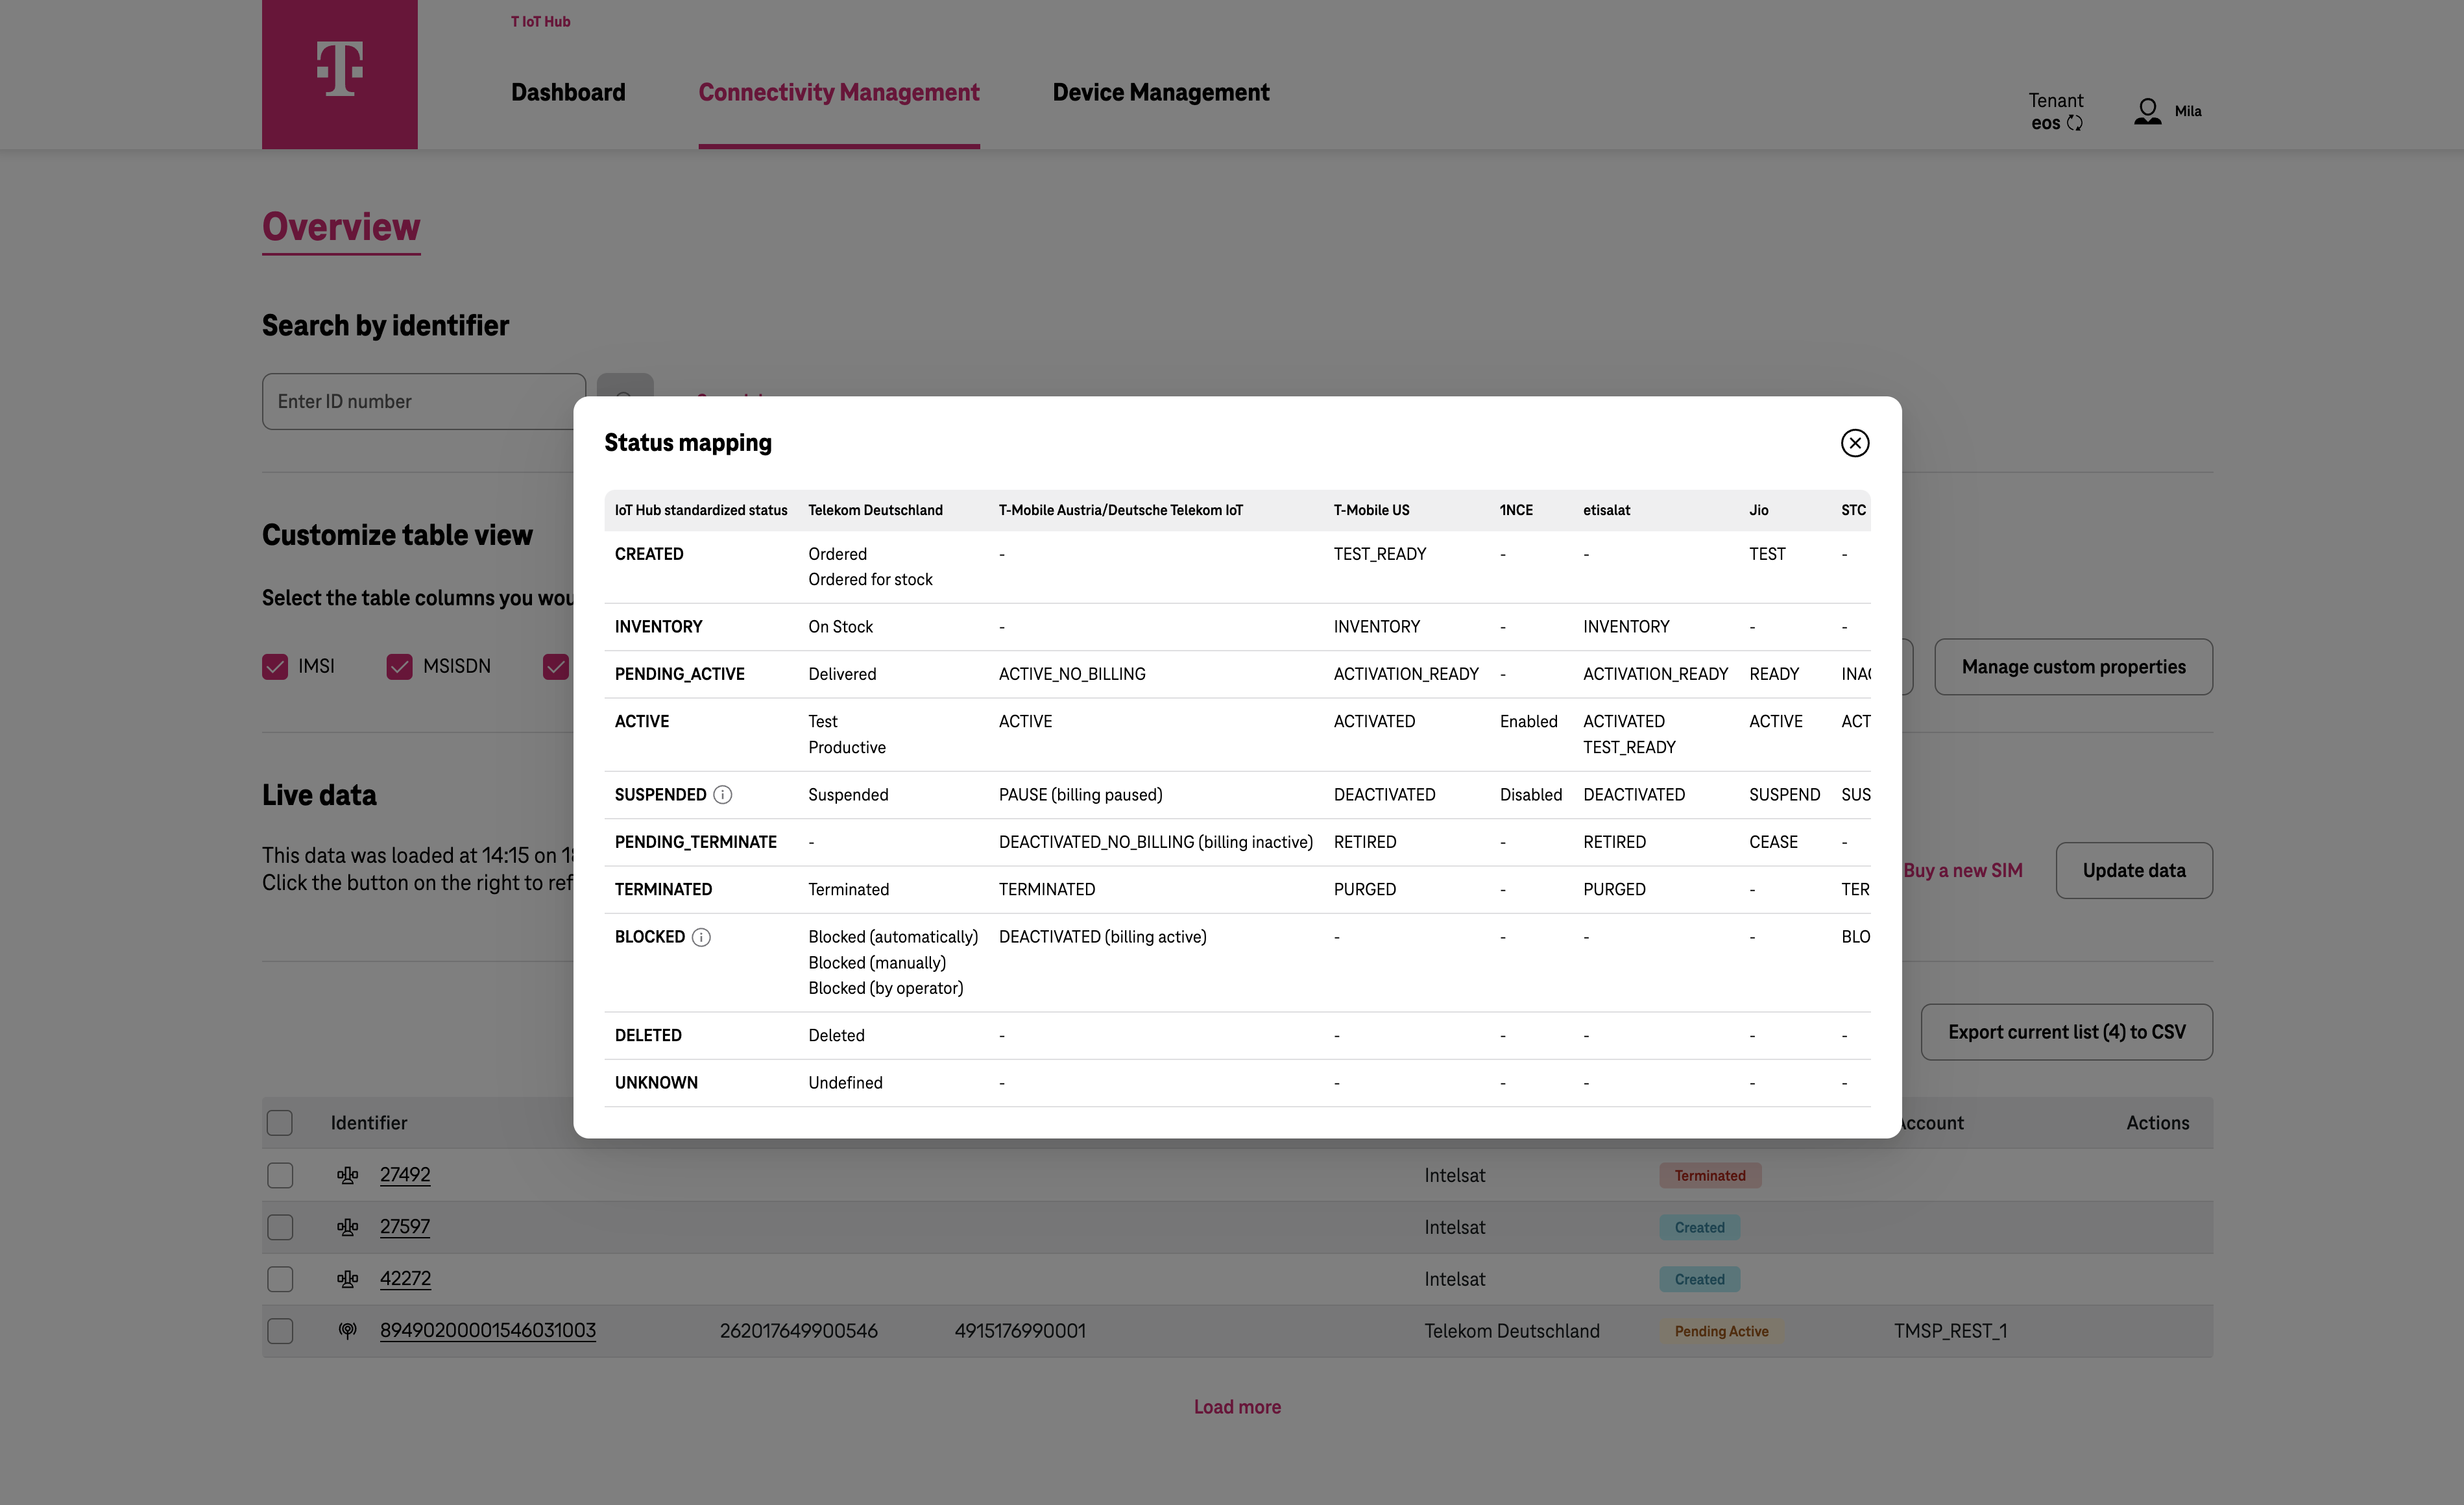
Task: Toggle the MSISDN column checkbox
Action: [x=399, y=666]
